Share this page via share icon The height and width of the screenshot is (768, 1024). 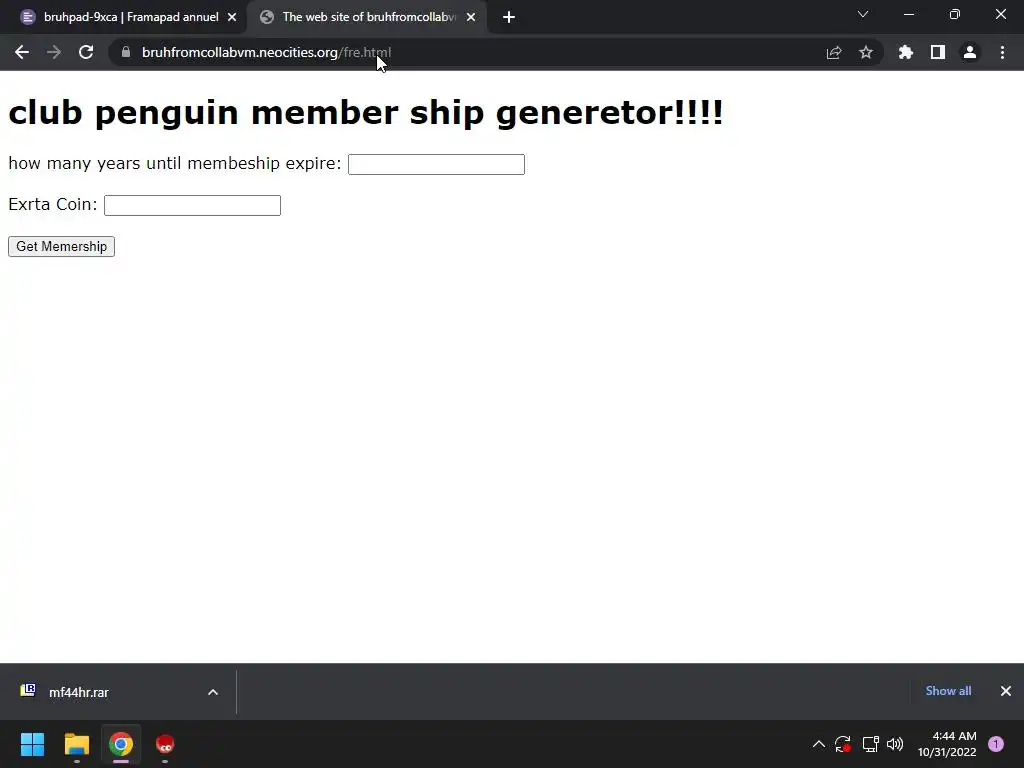tap(834, 52)
